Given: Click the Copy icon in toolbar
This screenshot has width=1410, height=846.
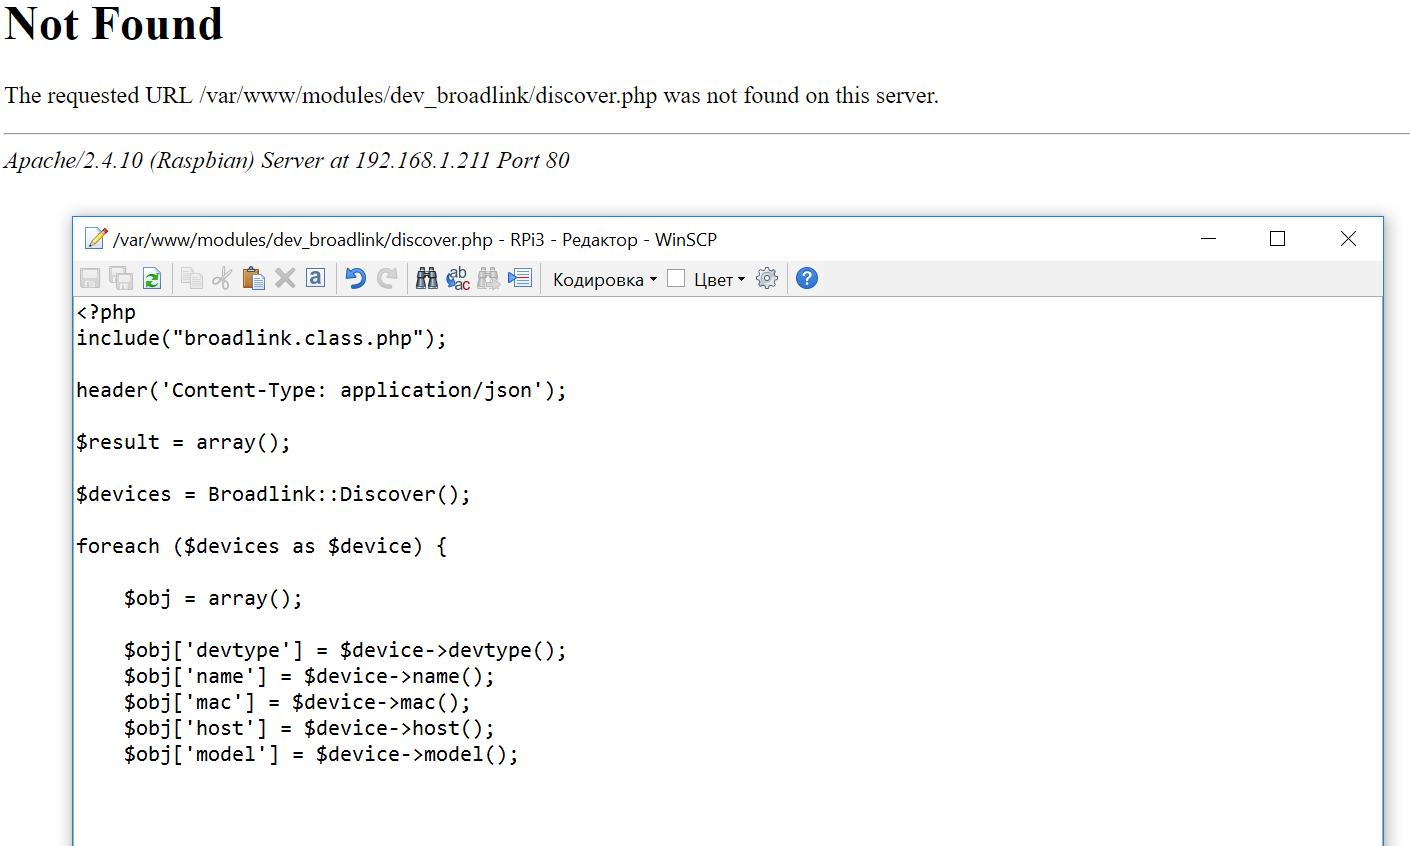Looking at the screenshot, I should click(x=192, y=279).
